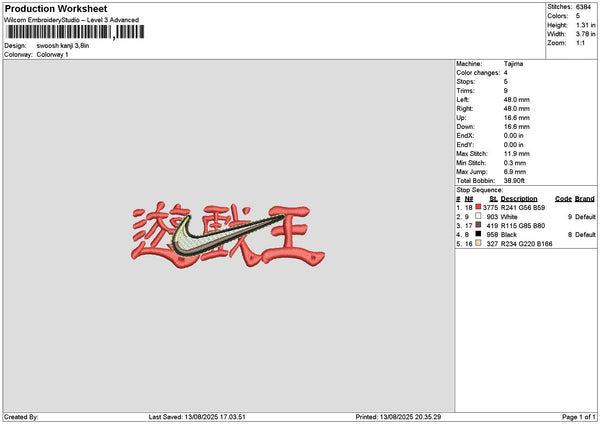
Task: Select the 'Last Saved: 13/08/2025 17.03.51' footer text
Action: 197,417
